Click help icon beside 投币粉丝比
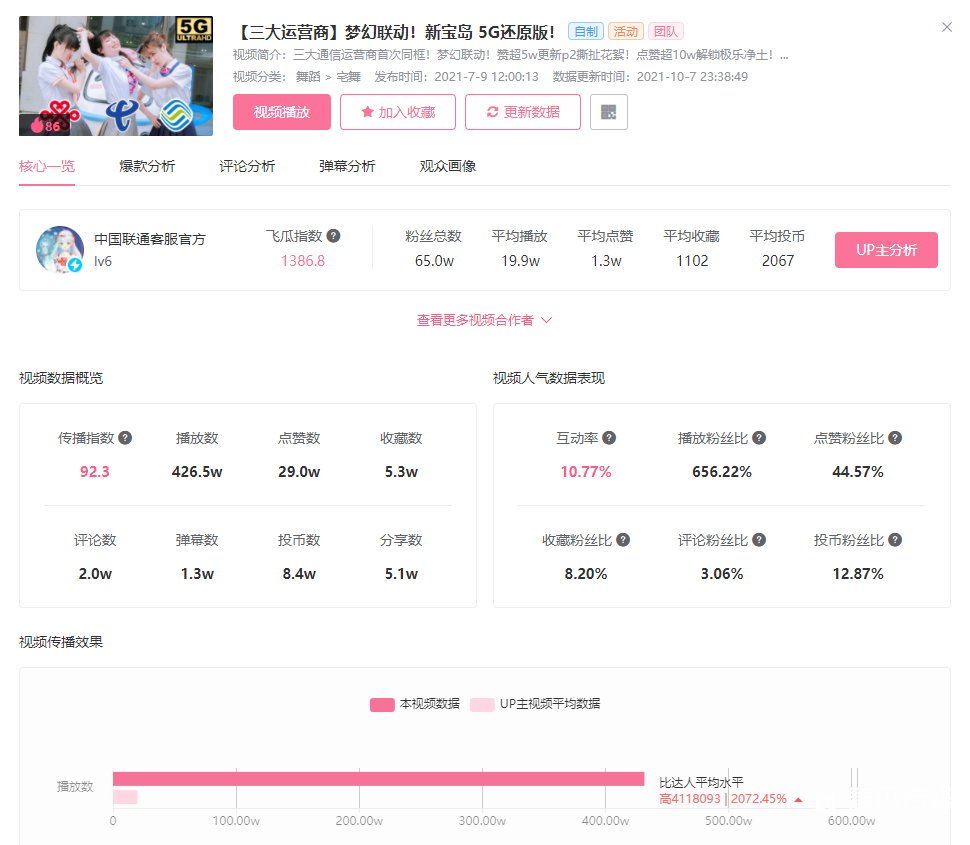This screenshot has height=845, width=970. click(895, 540)
